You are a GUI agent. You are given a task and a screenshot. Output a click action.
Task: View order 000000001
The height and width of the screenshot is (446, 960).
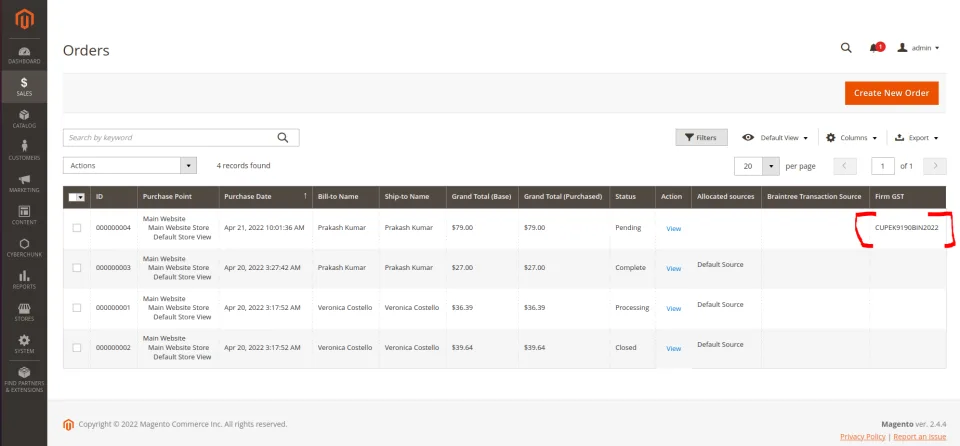[673, 308]
